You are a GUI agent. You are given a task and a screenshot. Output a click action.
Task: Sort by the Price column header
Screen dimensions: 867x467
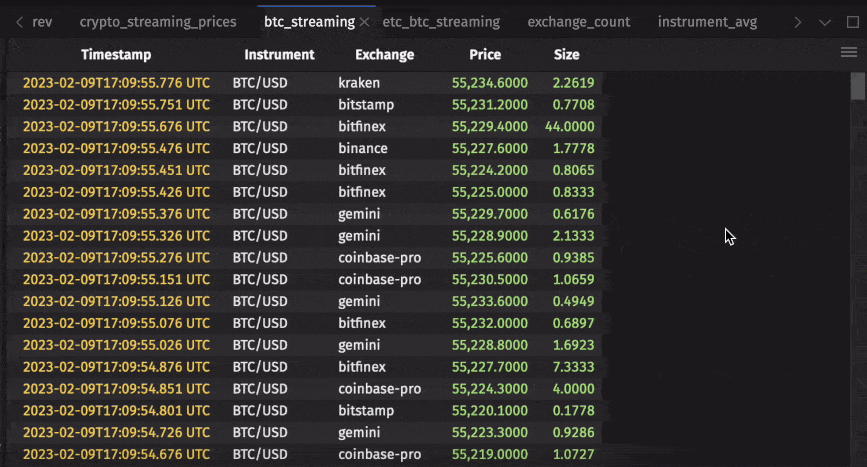[x=485, y=55]
